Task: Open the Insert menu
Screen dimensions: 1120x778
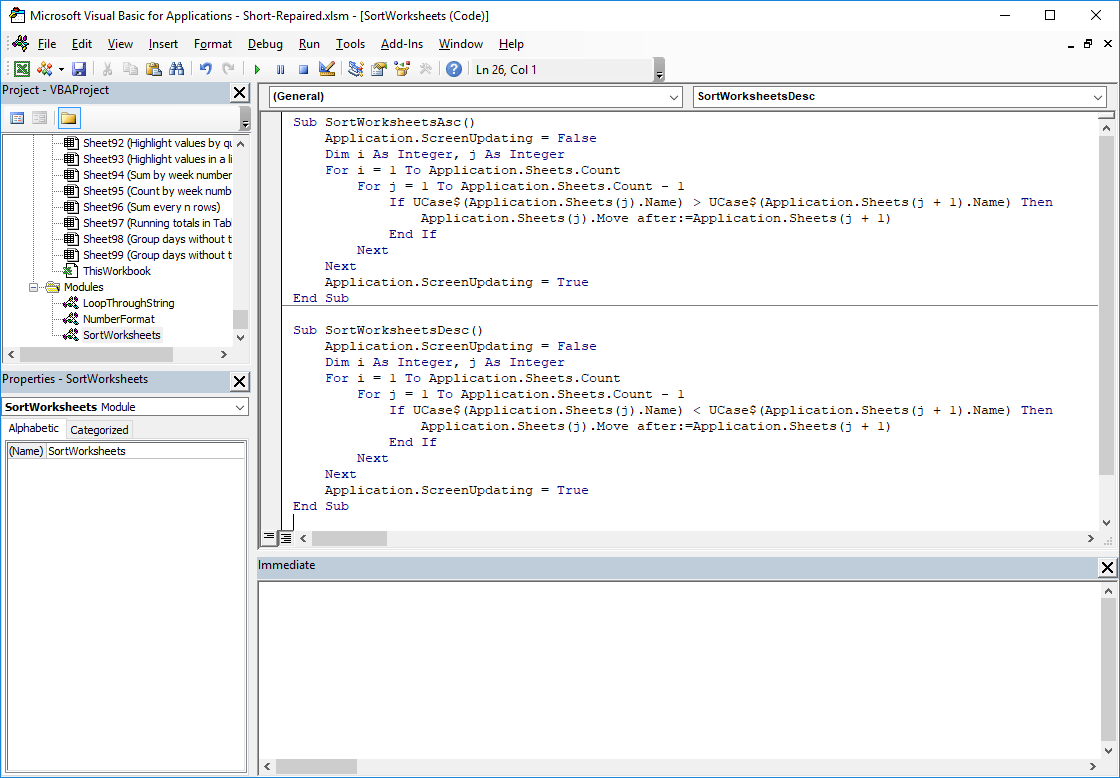Action: click(x=164, y=44)
